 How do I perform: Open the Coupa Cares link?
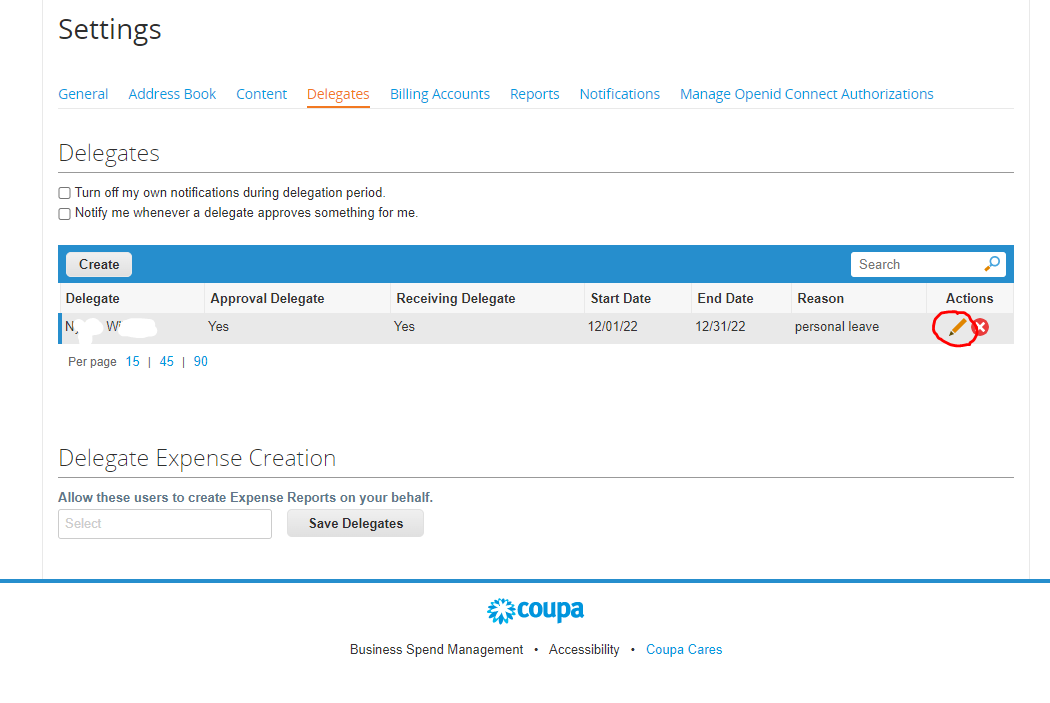pyautogui.click(x=684, y=650)
